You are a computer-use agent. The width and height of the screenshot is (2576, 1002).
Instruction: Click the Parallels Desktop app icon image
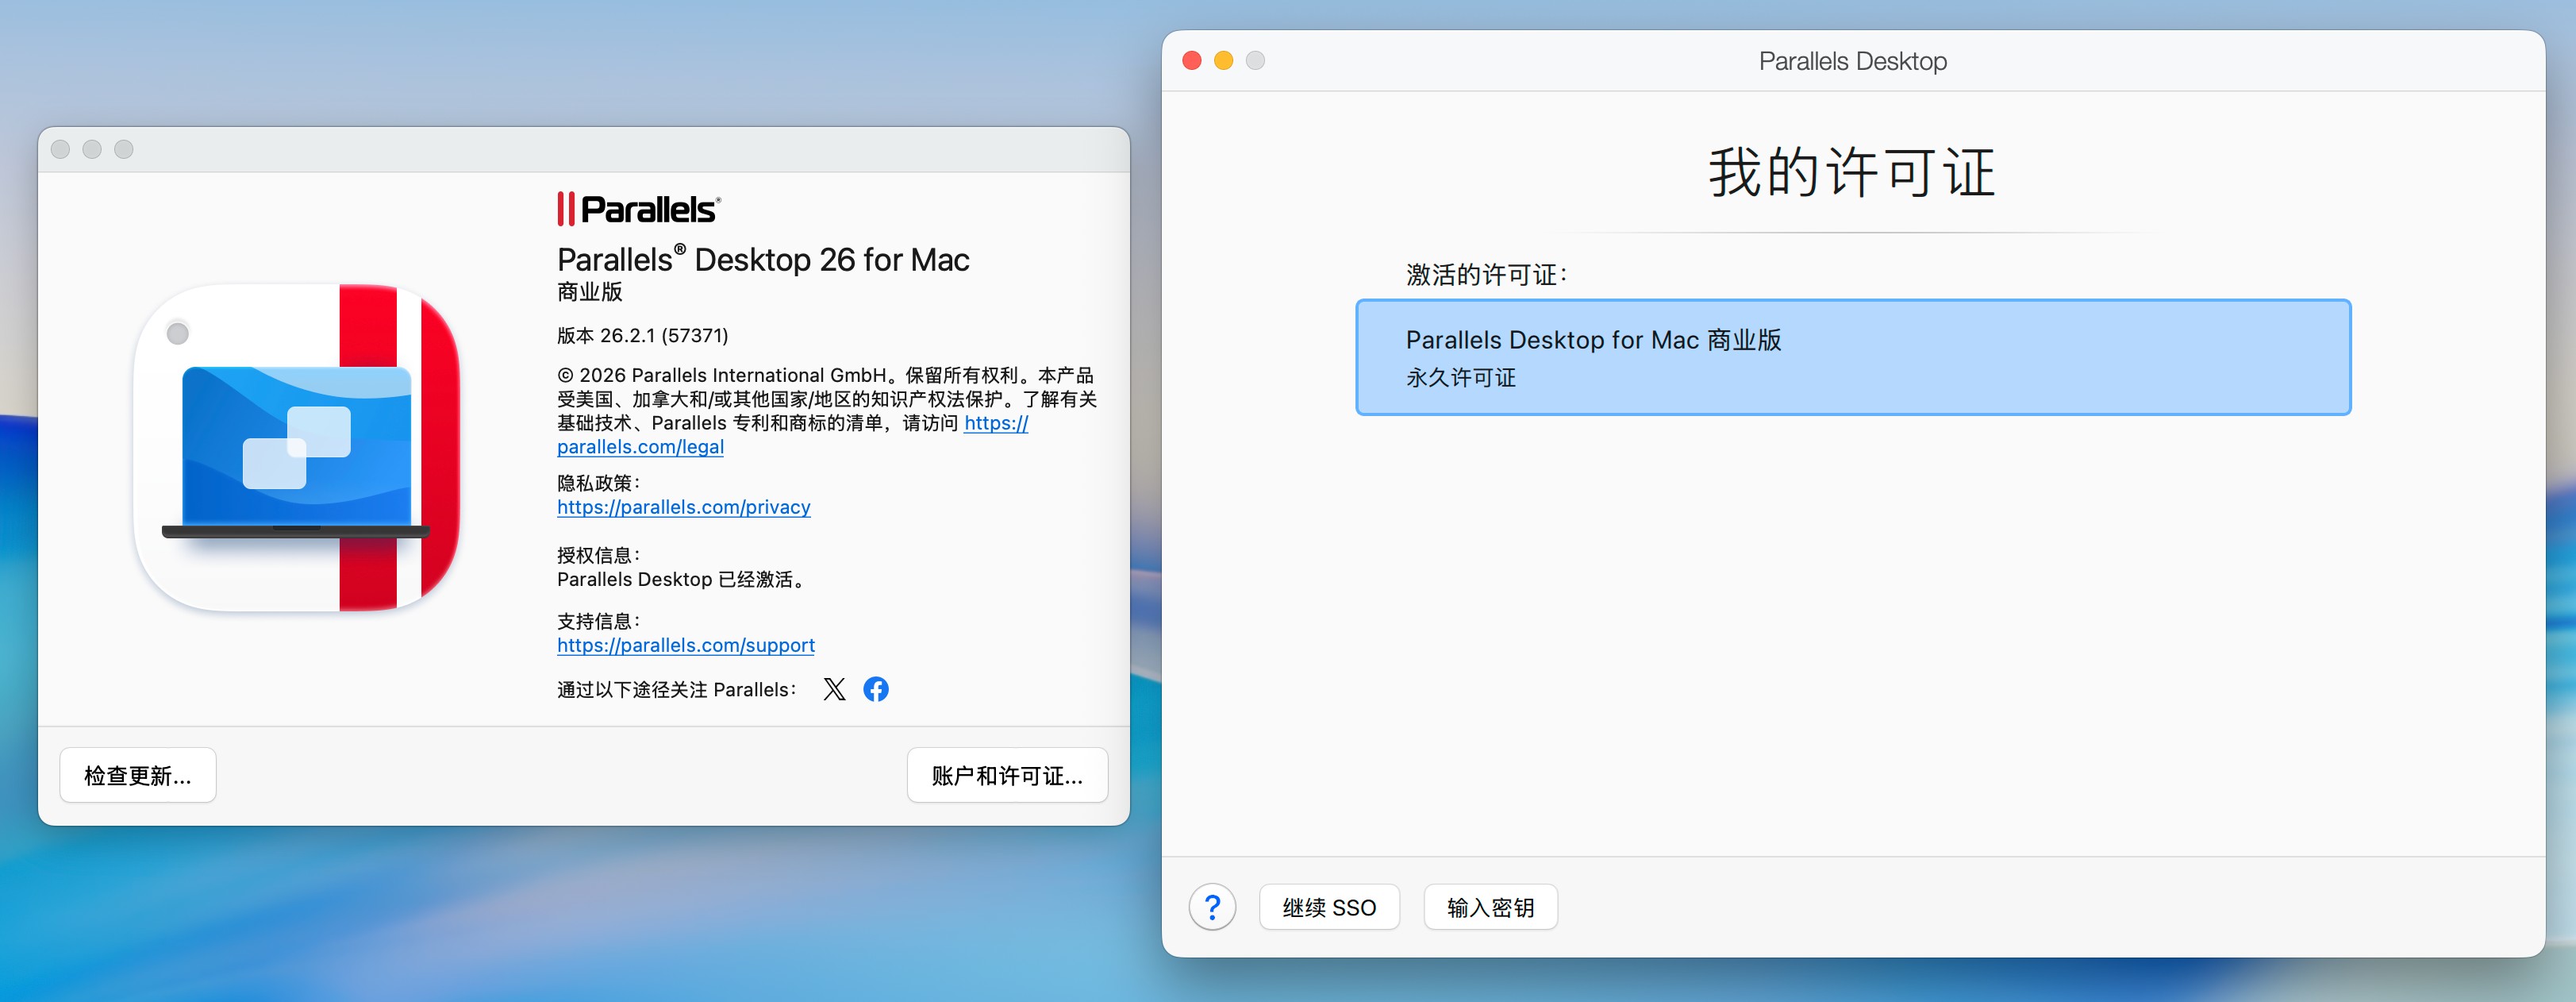pos(297,448)
